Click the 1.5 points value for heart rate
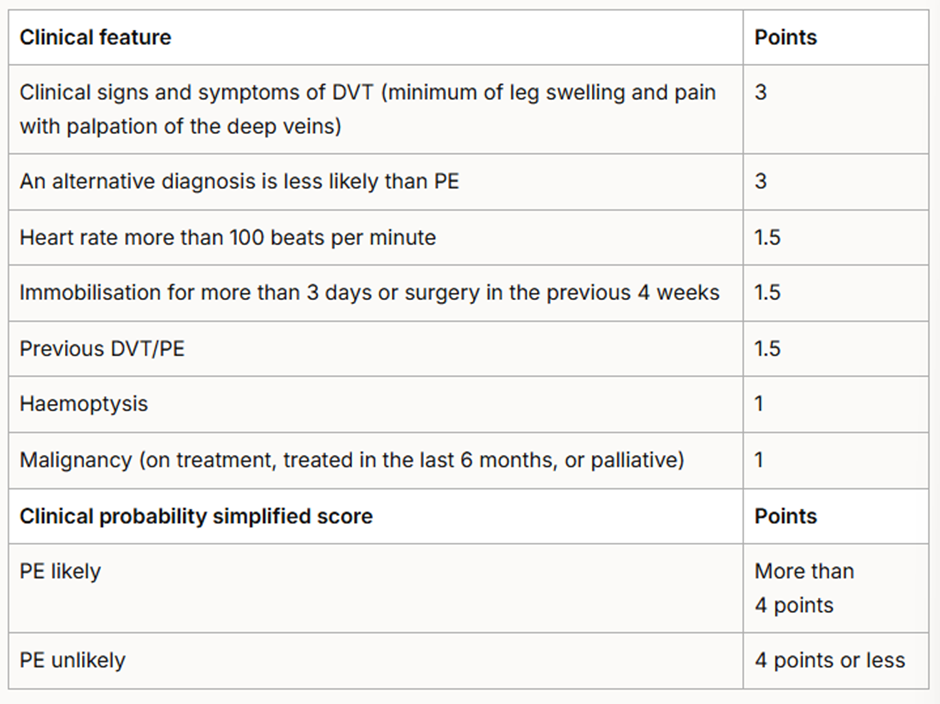Image resolution: width=940 pixels, height=704 pixels. click(768, 238)
